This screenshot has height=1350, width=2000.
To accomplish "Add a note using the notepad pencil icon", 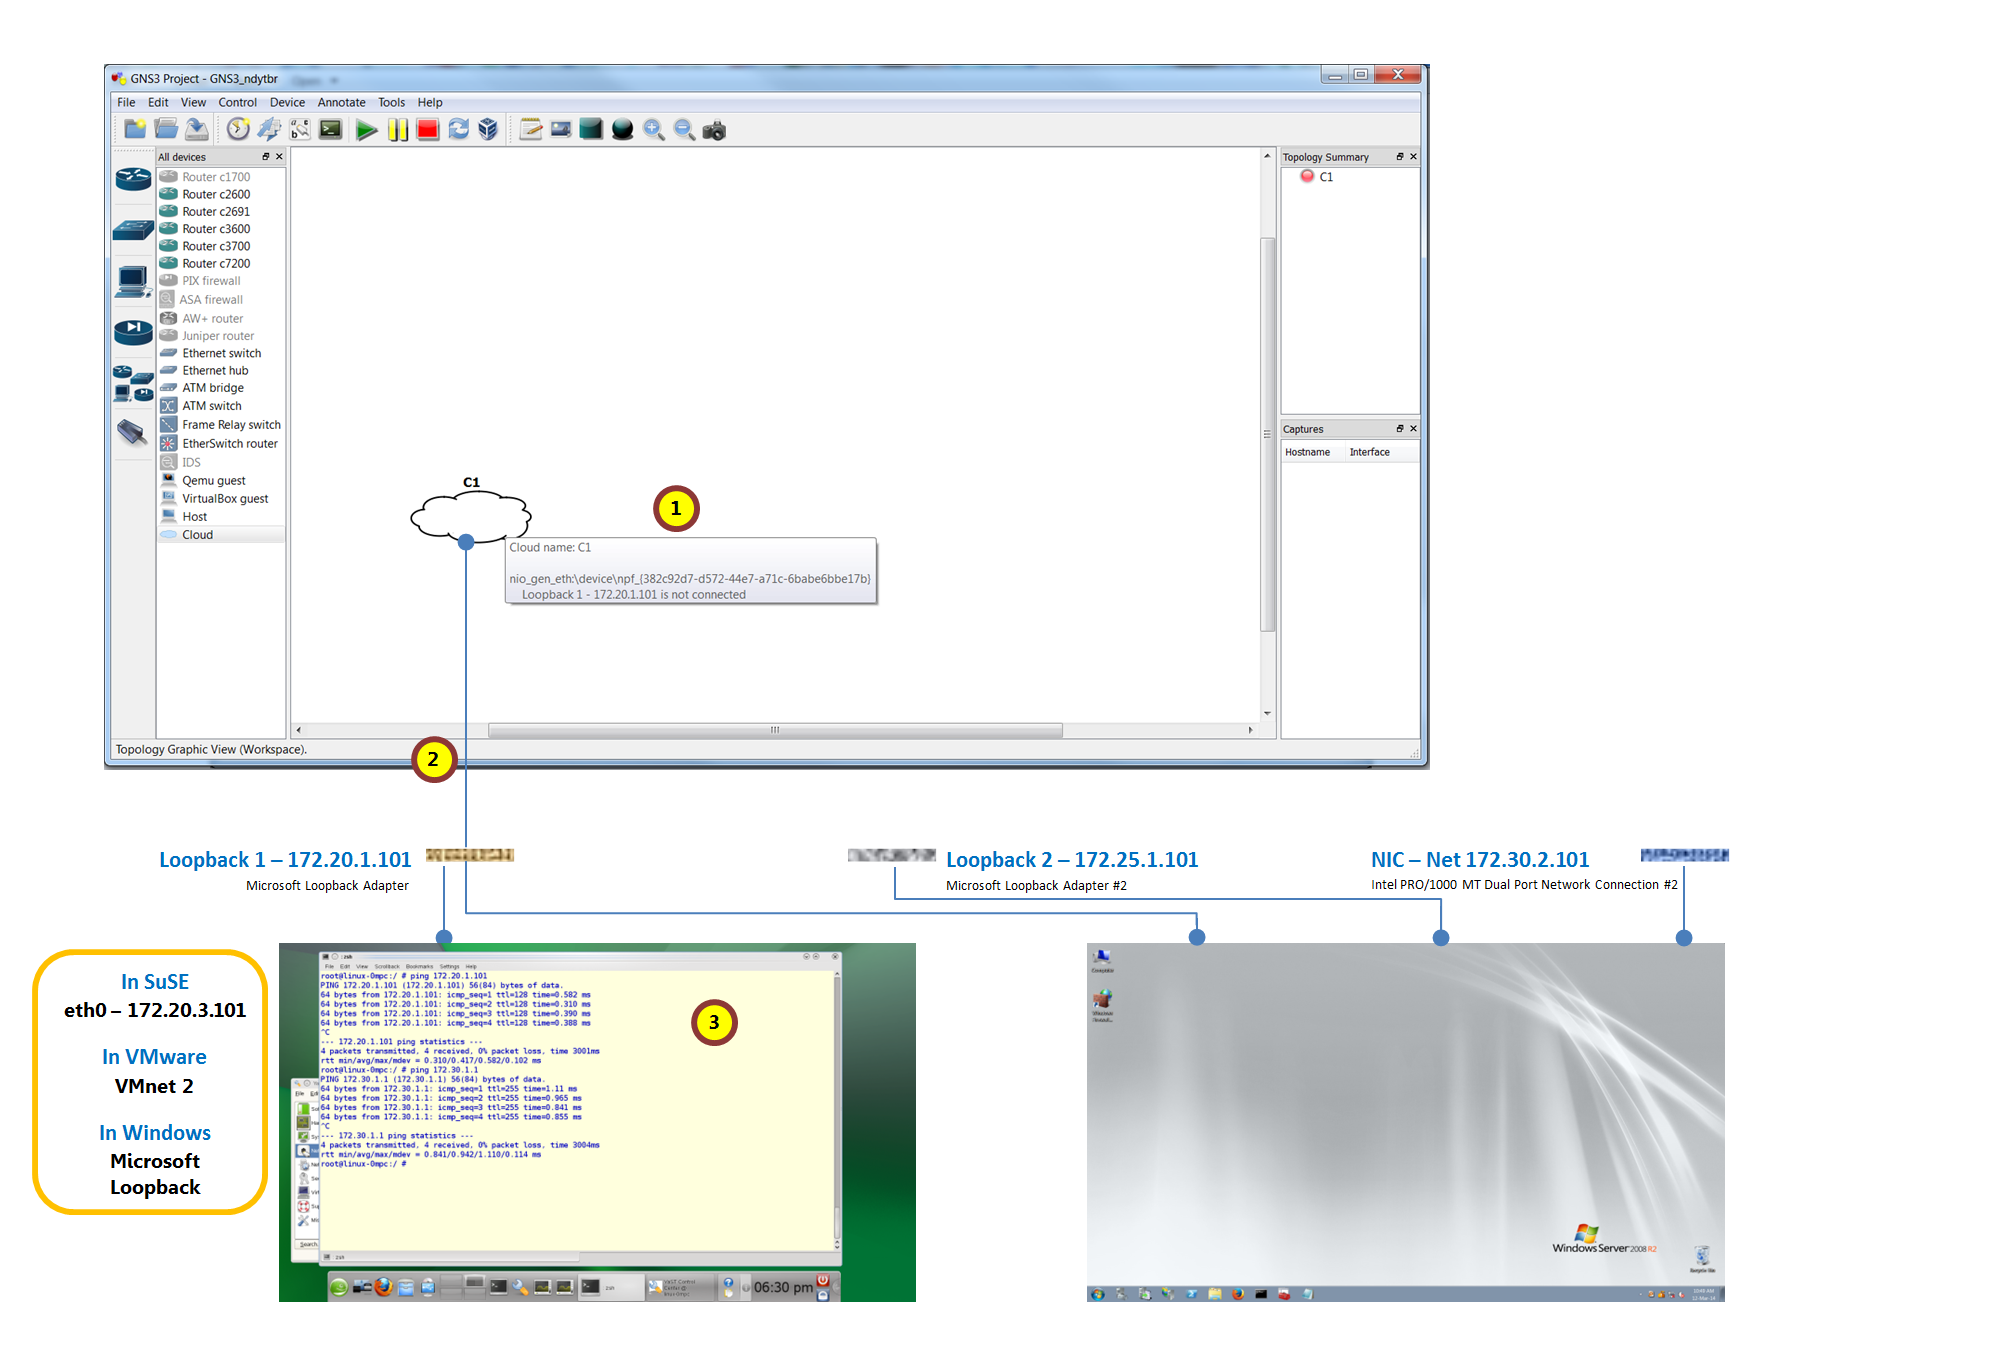I will tap(529, 129).
